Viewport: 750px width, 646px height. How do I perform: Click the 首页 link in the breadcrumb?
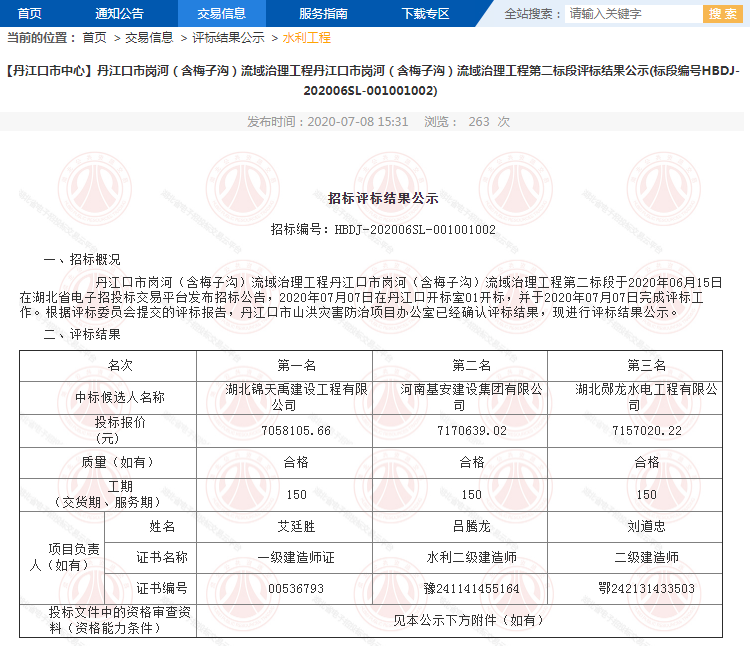tap(94, 37)
